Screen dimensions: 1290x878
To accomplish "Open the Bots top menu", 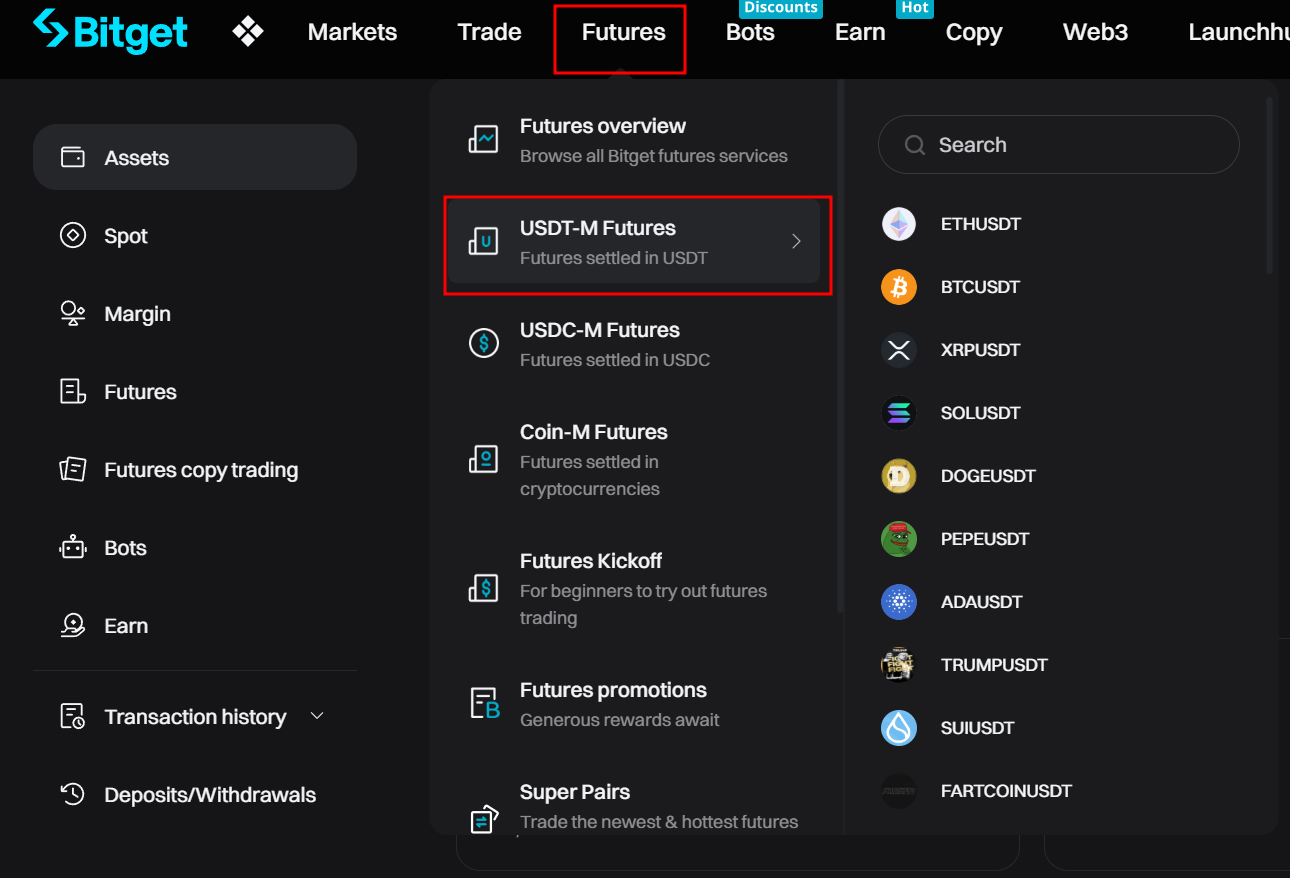I will tap(750, 32).
